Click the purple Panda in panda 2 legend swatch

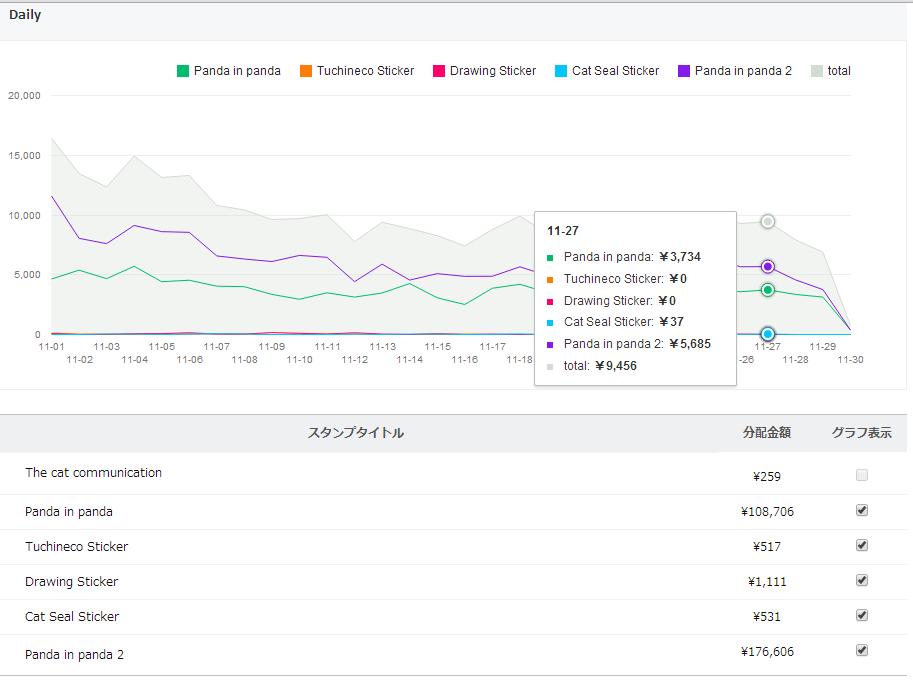[x=684, y=71]
